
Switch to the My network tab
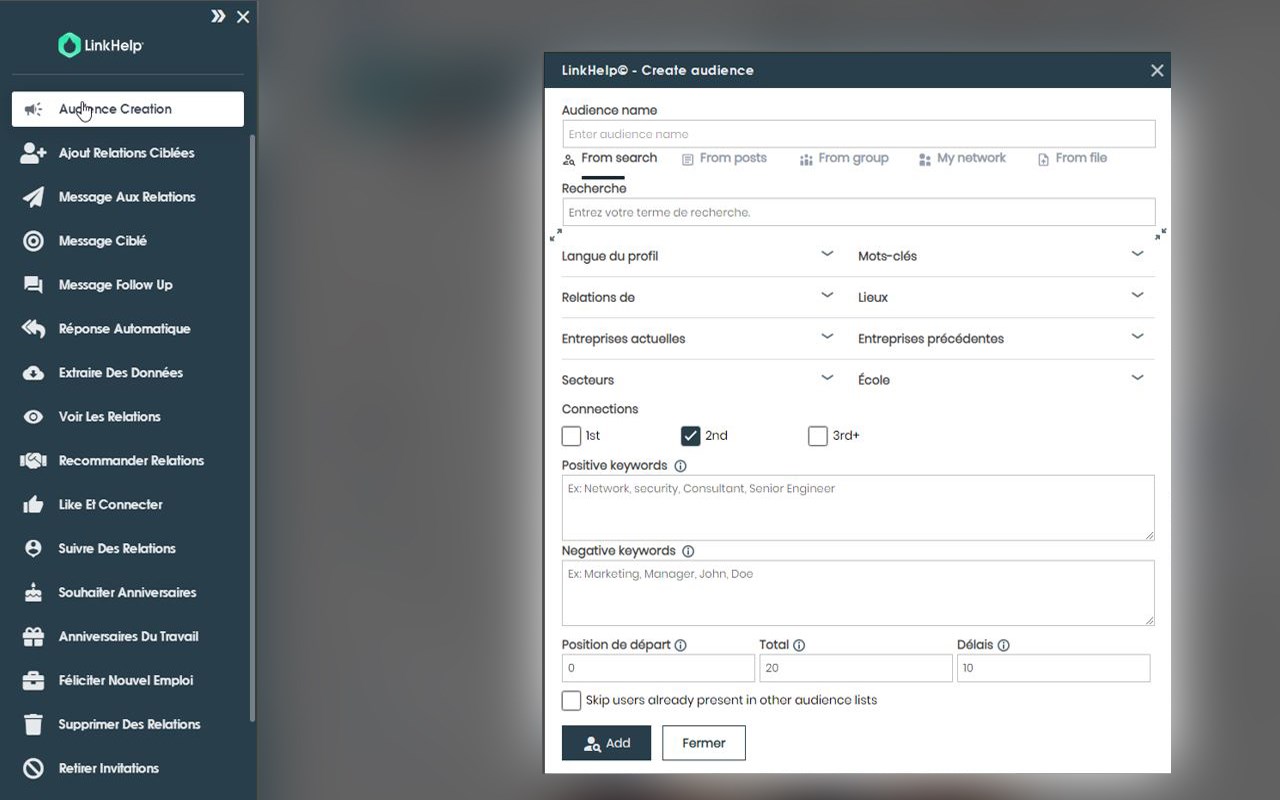(x=962, y=158)
